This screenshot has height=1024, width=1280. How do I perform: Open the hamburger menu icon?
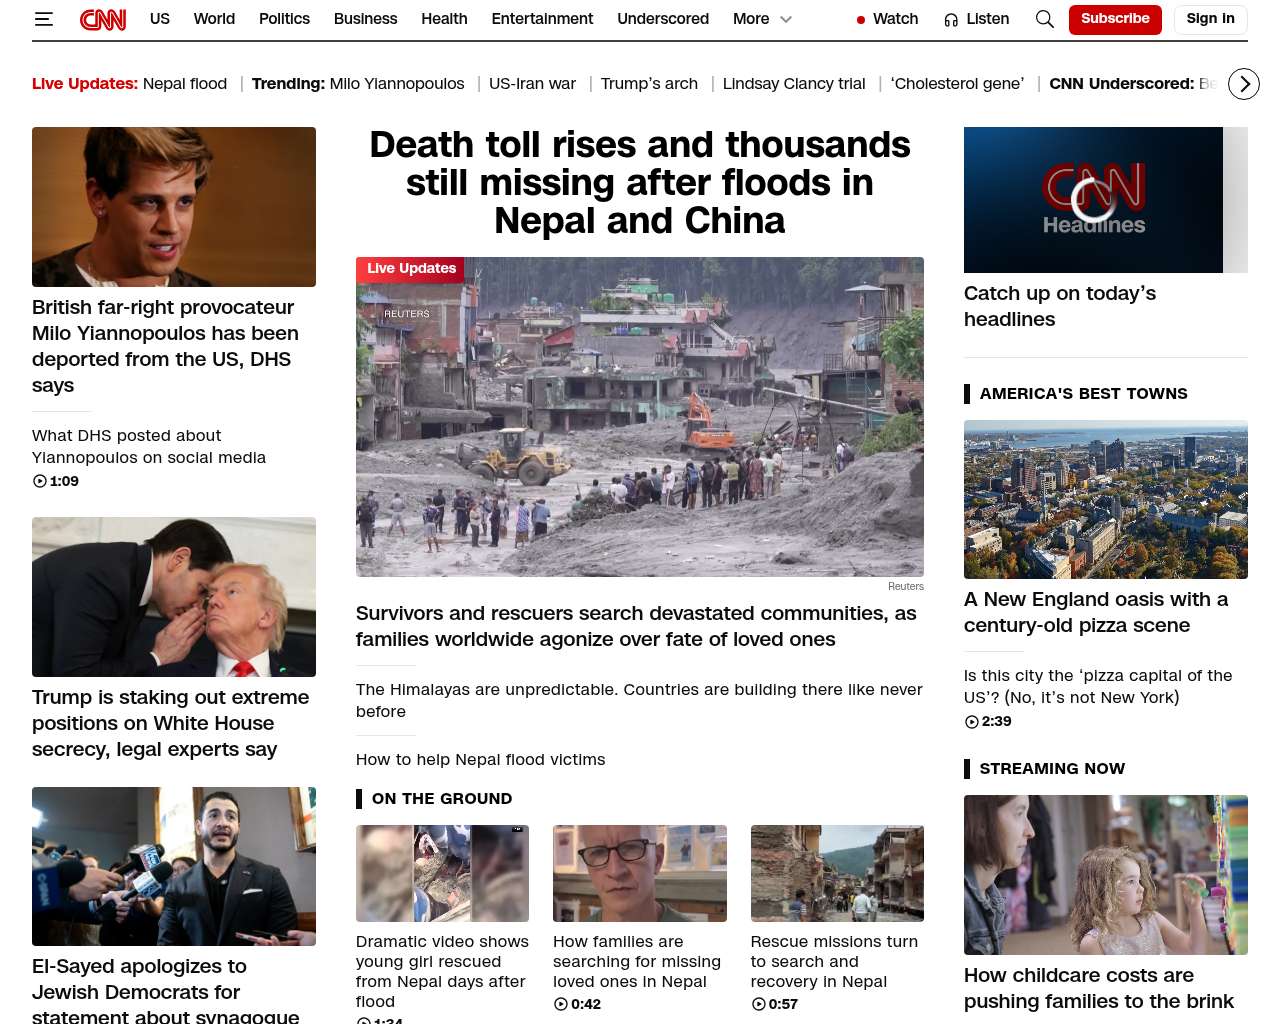[43, 19]
